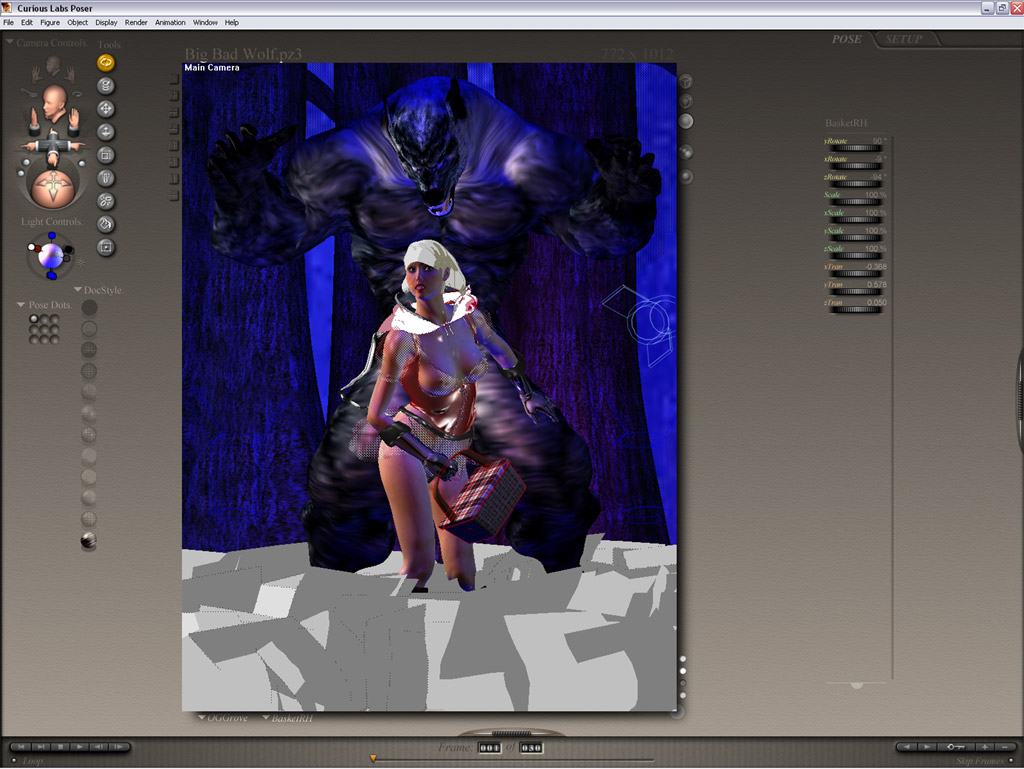Switch to the small Face Camera head

[x=53, y=65]
